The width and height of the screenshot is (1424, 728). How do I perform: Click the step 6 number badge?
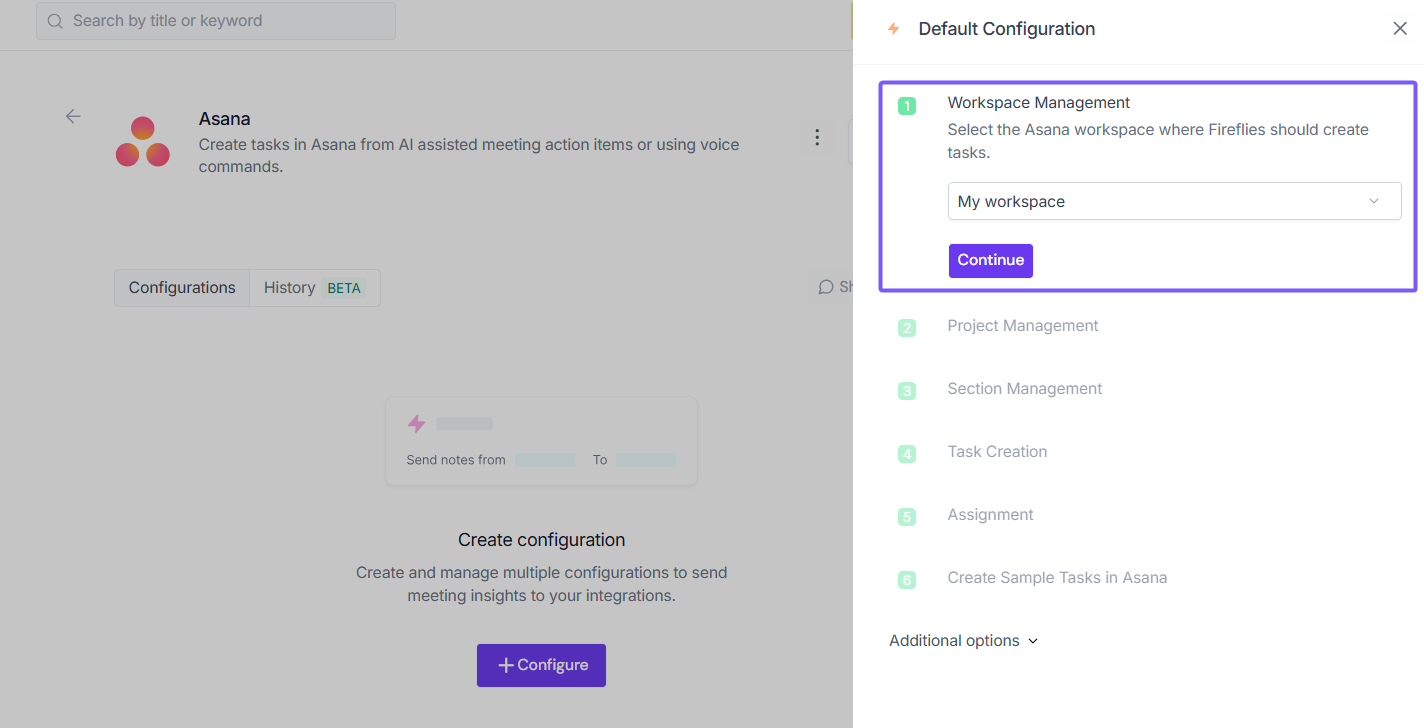click(907, 580)
